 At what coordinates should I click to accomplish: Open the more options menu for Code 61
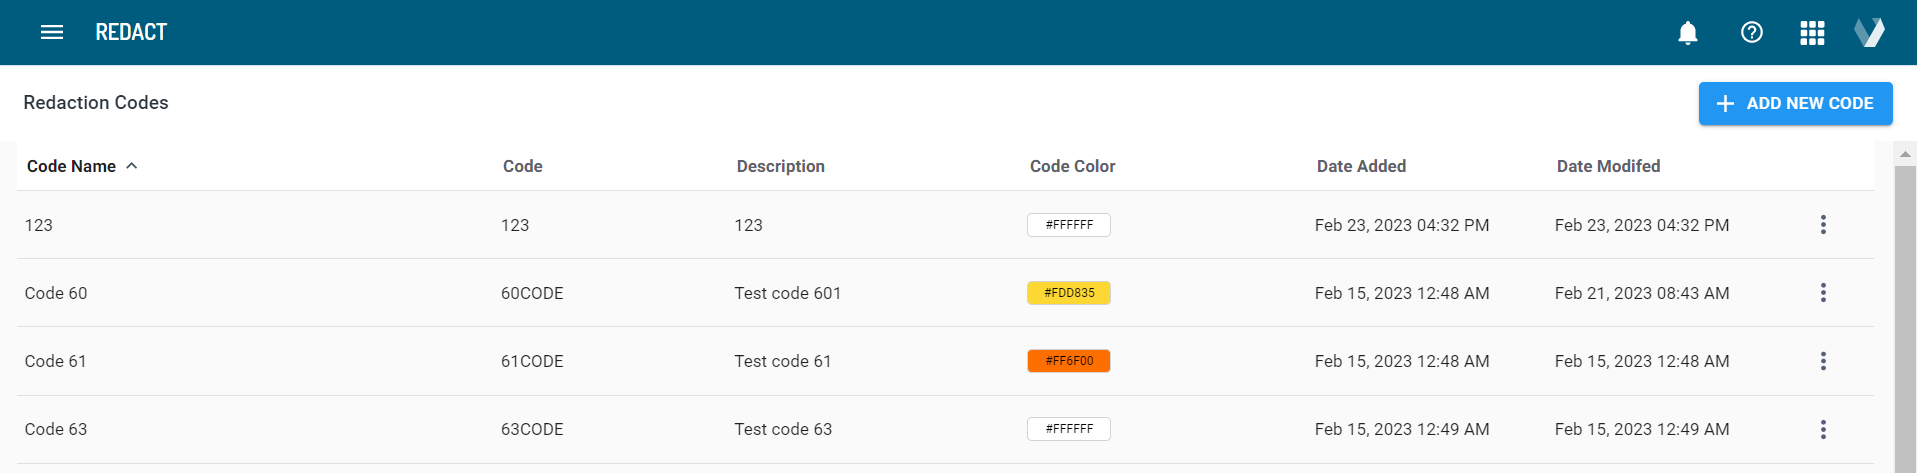(1822, 361)
